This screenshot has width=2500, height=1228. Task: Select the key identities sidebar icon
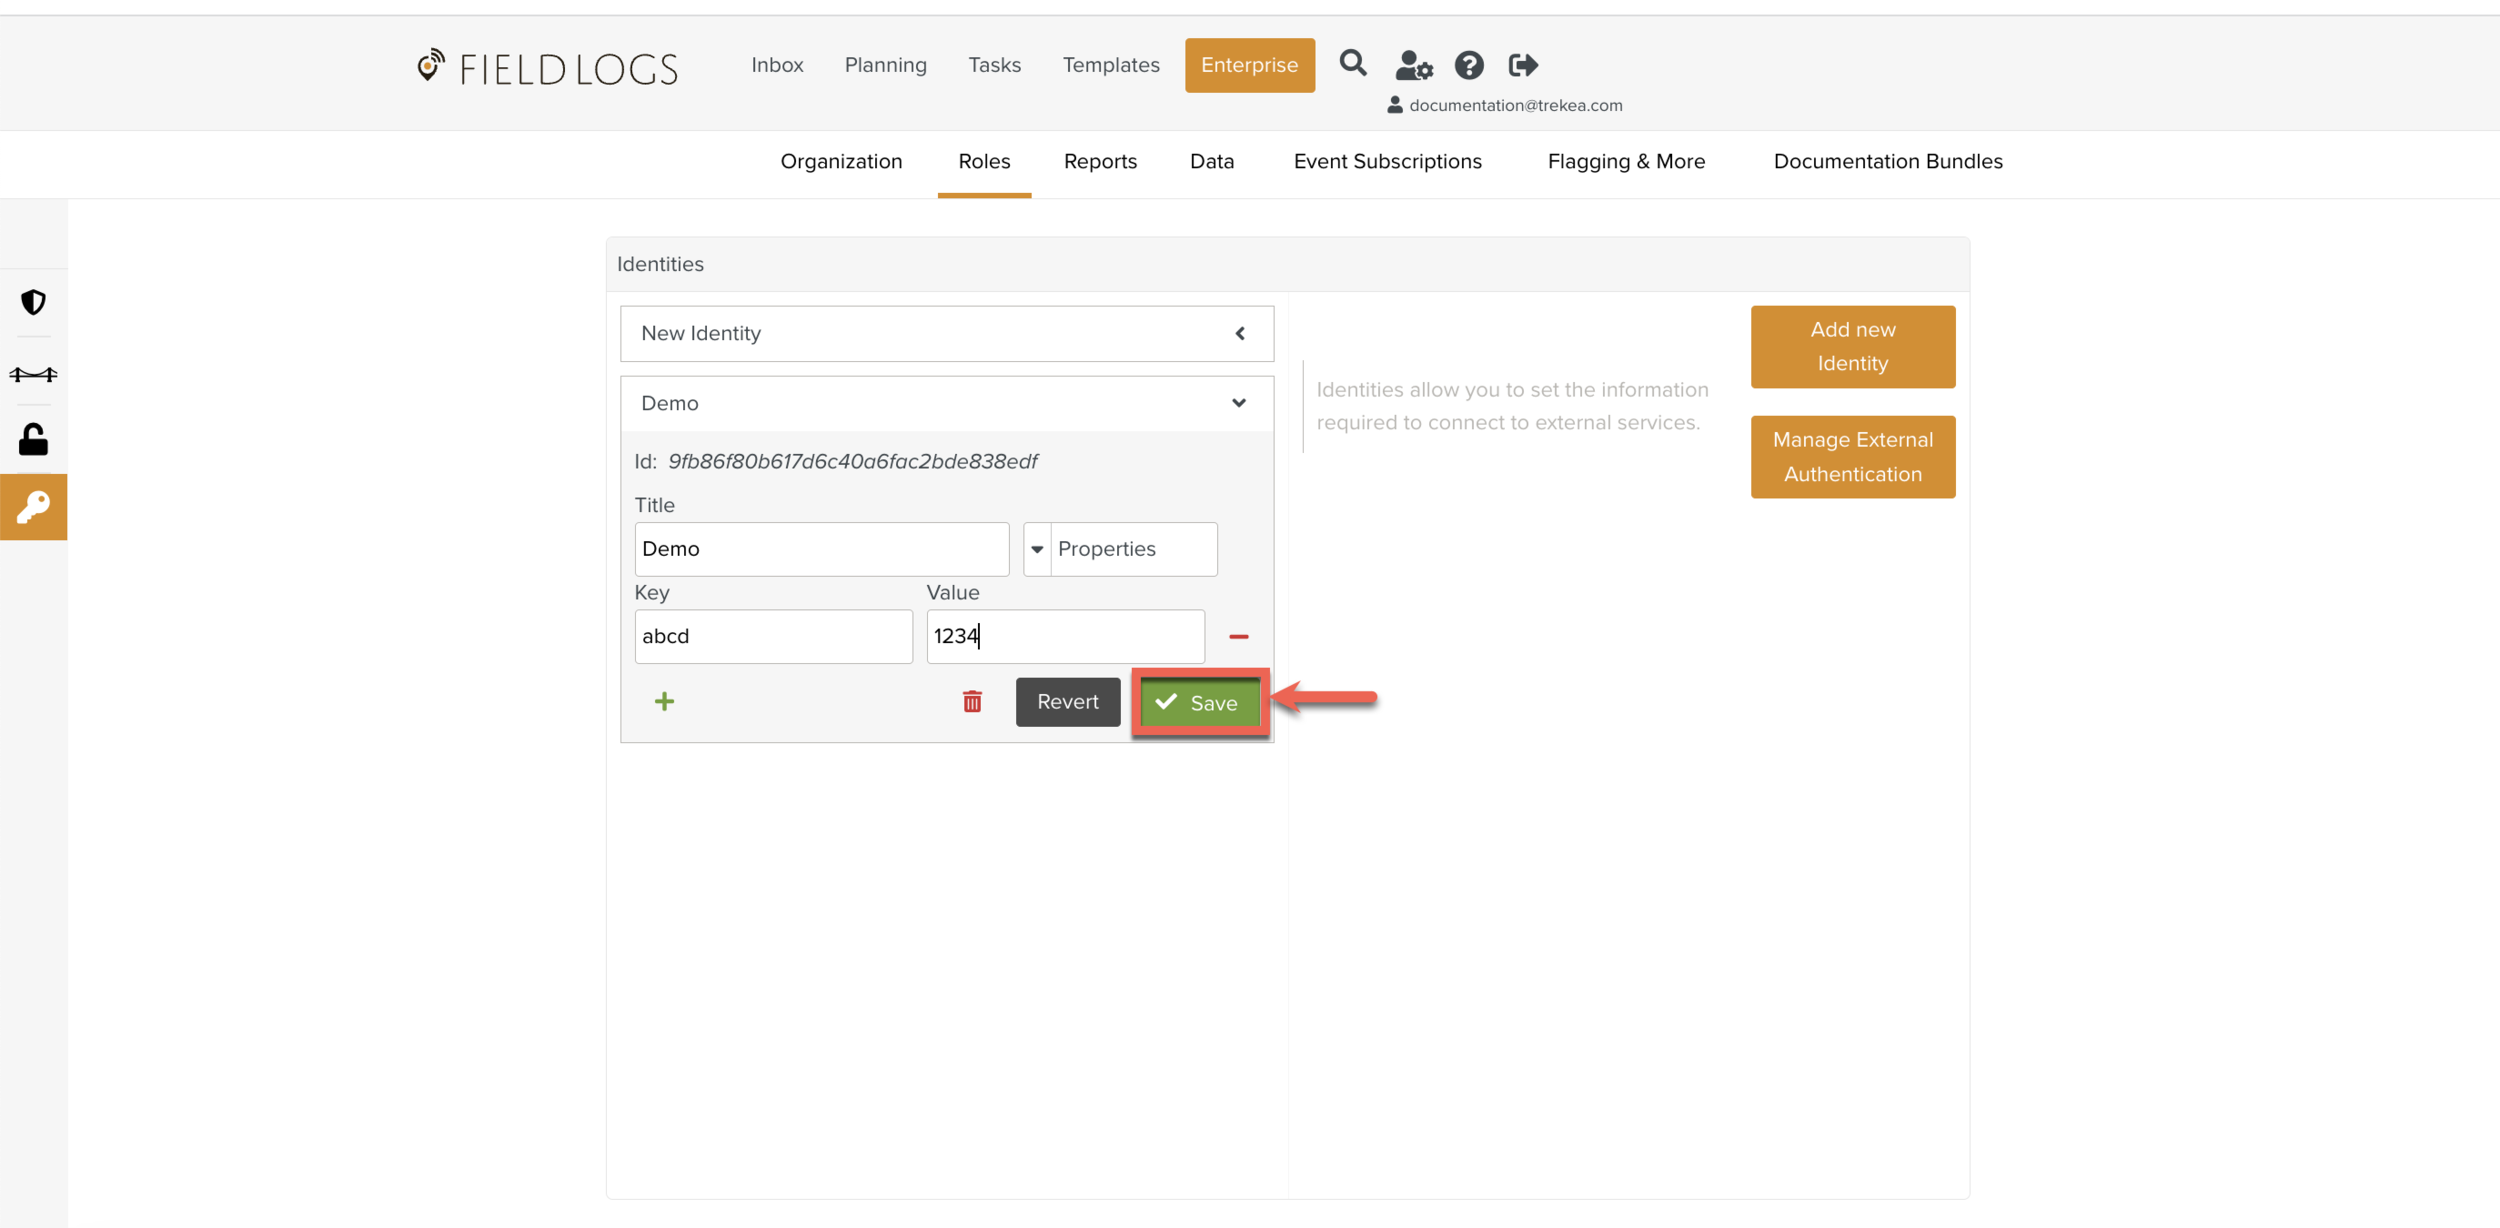click(34, 507)
